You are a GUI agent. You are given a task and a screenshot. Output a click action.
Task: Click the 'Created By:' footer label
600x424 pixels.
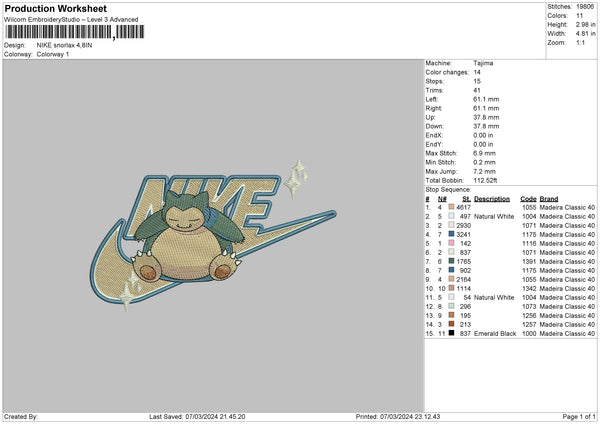21,416
